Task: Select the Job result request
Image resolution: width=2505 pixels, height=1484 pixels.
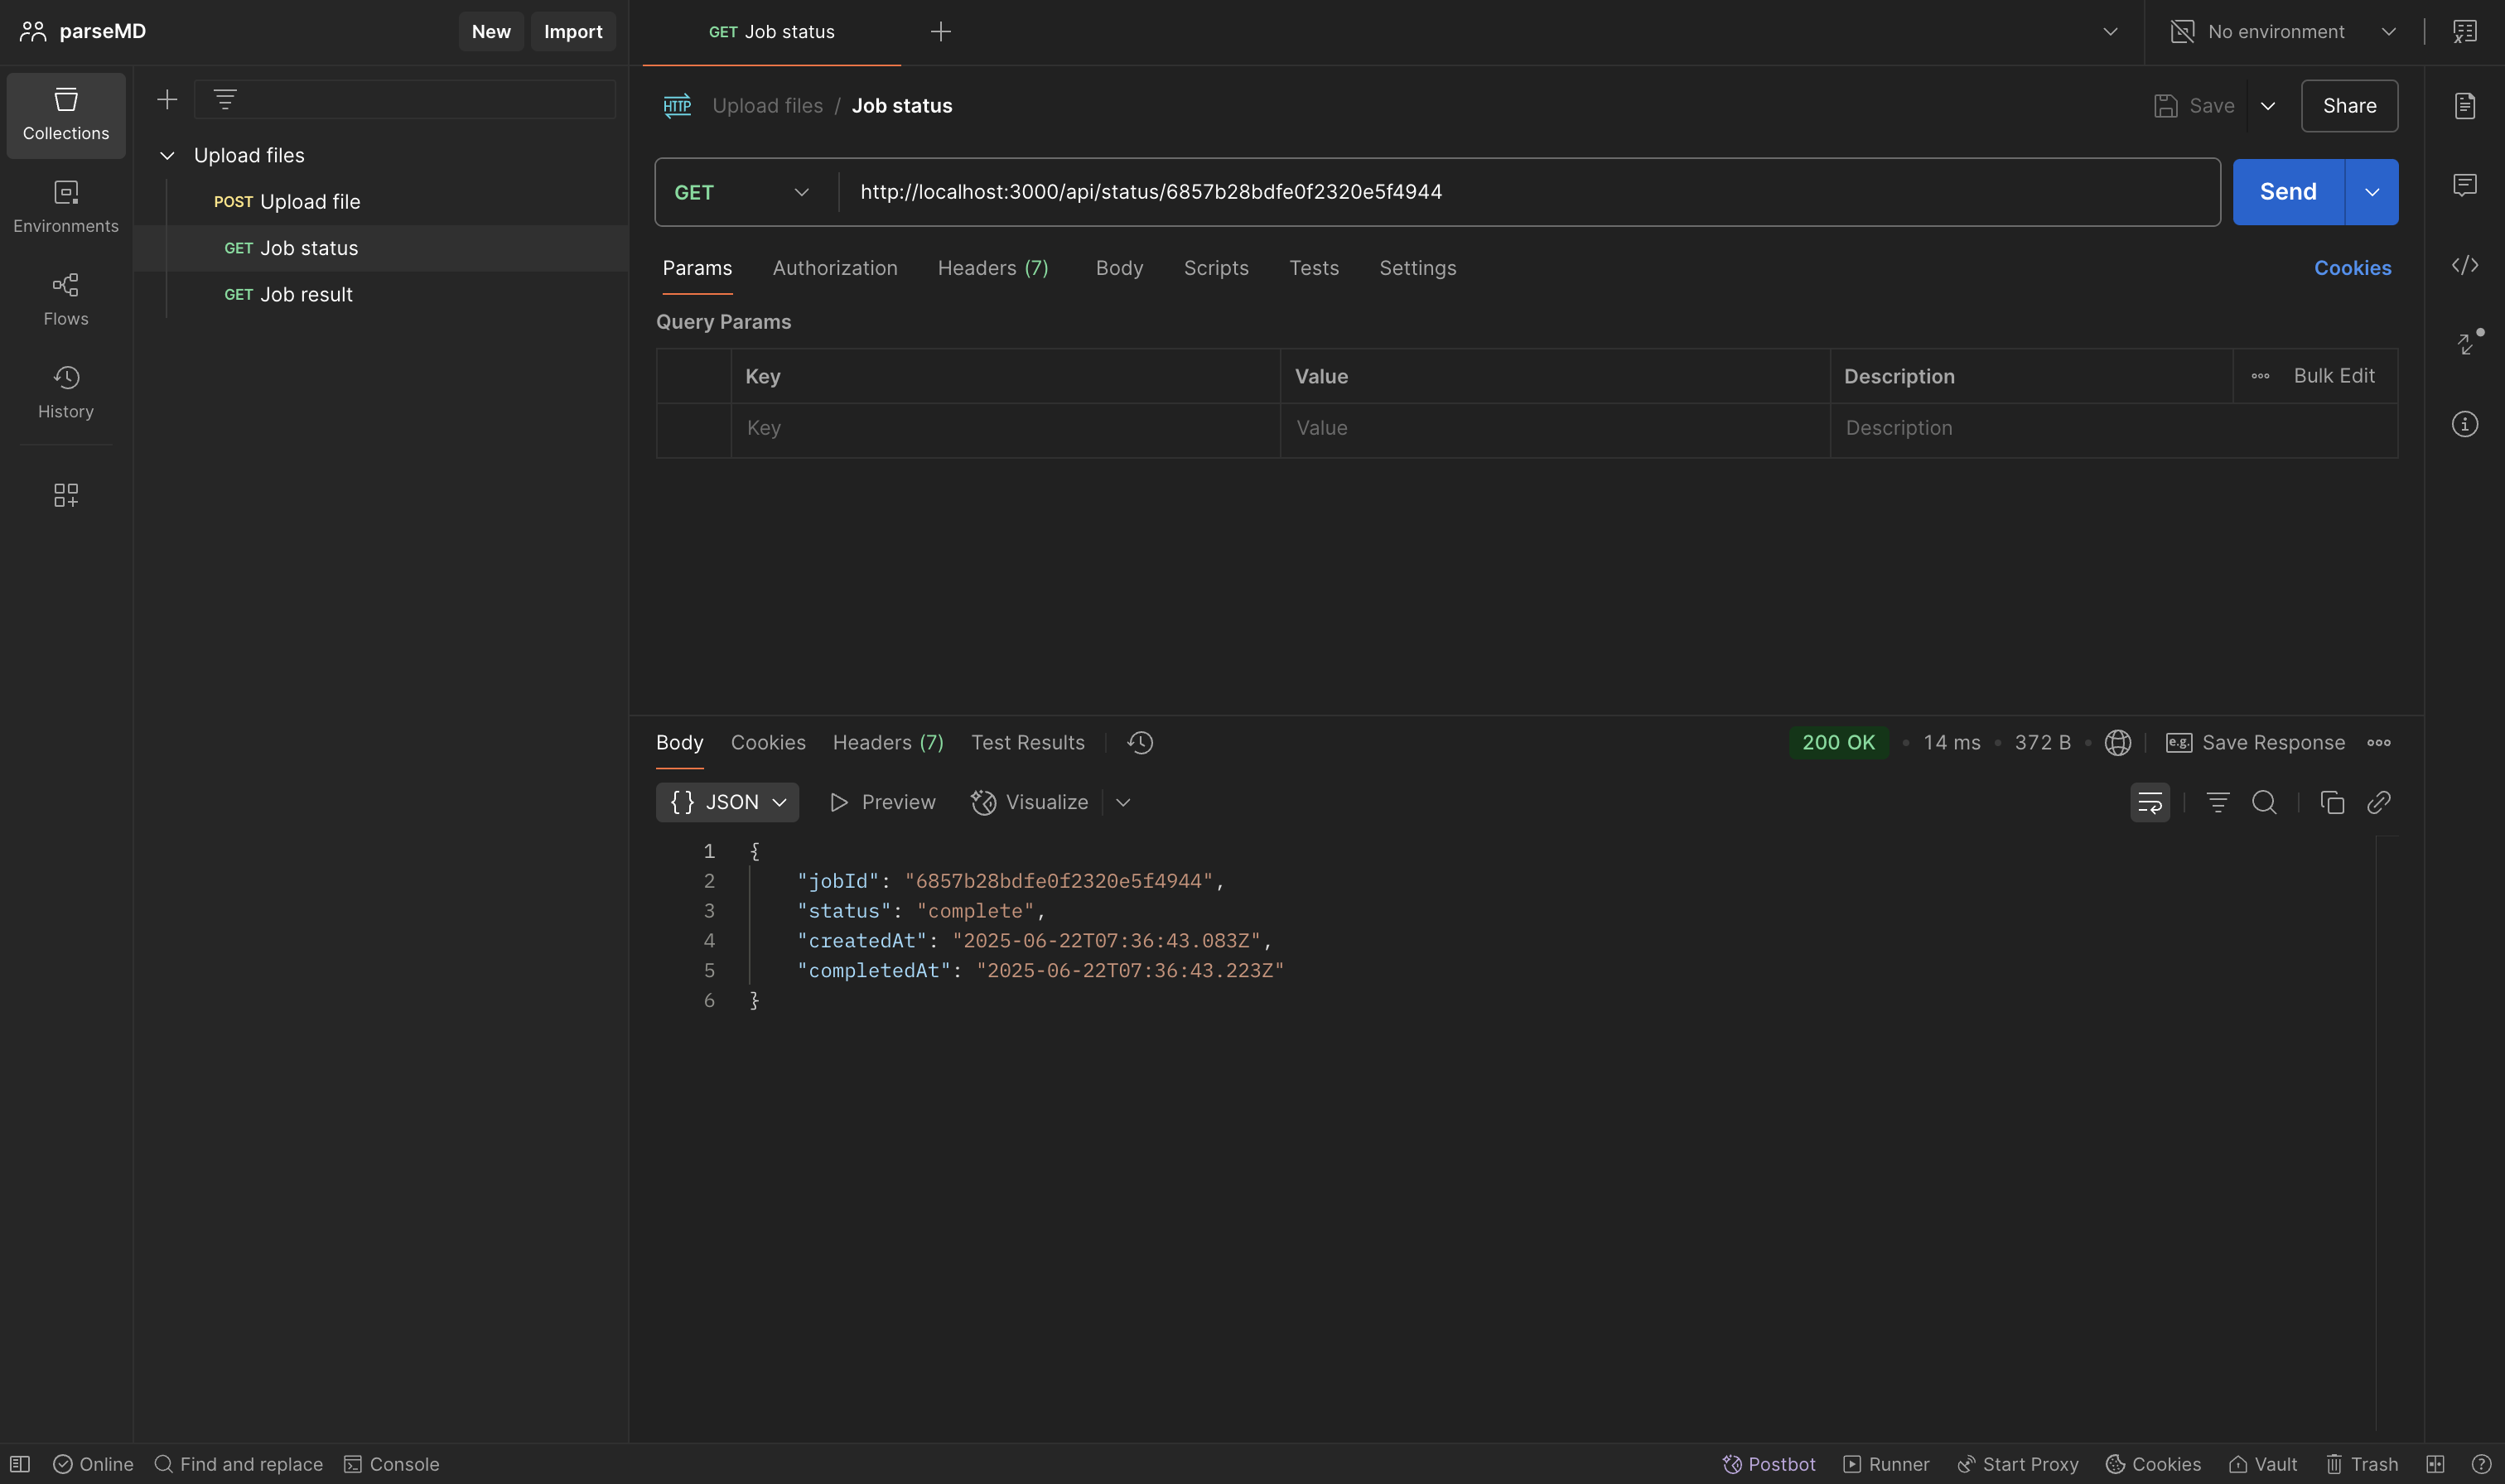Action: 288,295
